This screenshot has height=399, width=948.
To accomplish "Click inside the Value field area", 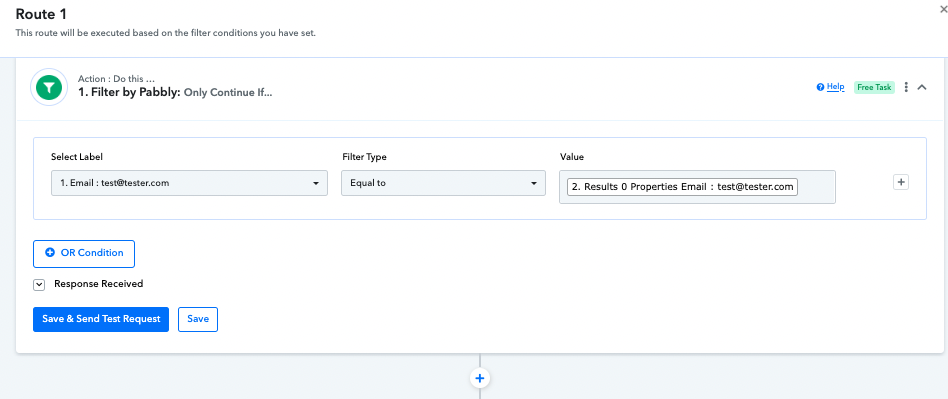I will click(697, 187).
